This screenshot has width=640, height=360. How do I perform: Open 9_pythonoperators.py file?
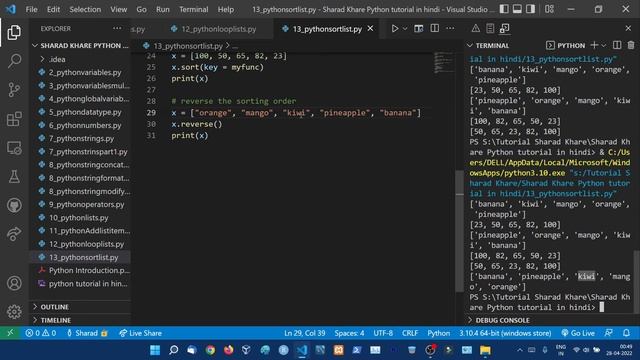(80, 204)
